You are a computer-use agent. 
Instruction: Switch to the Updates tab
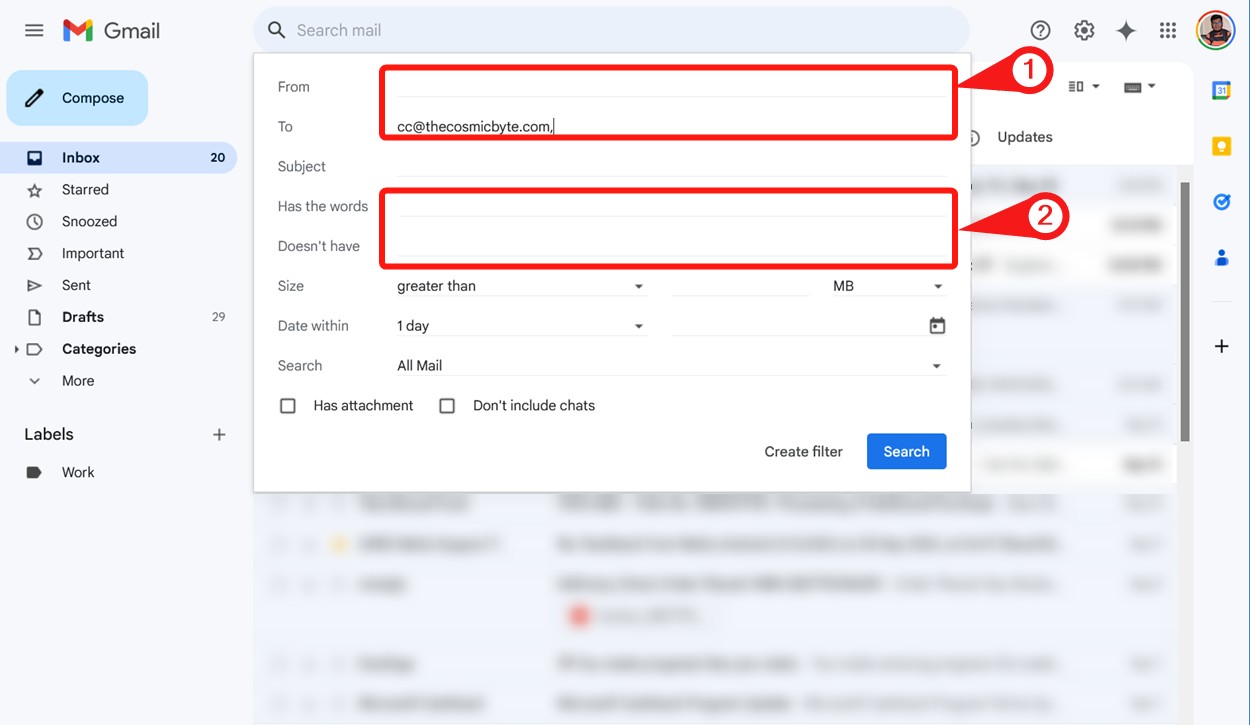[1026, 137]
